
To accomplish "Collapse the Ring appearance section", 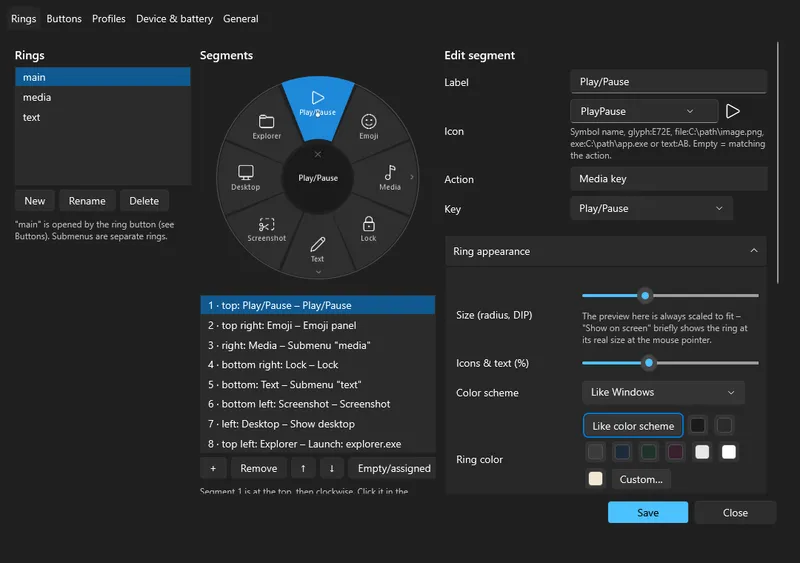I will pyautogui.click(x=606, y=251).
